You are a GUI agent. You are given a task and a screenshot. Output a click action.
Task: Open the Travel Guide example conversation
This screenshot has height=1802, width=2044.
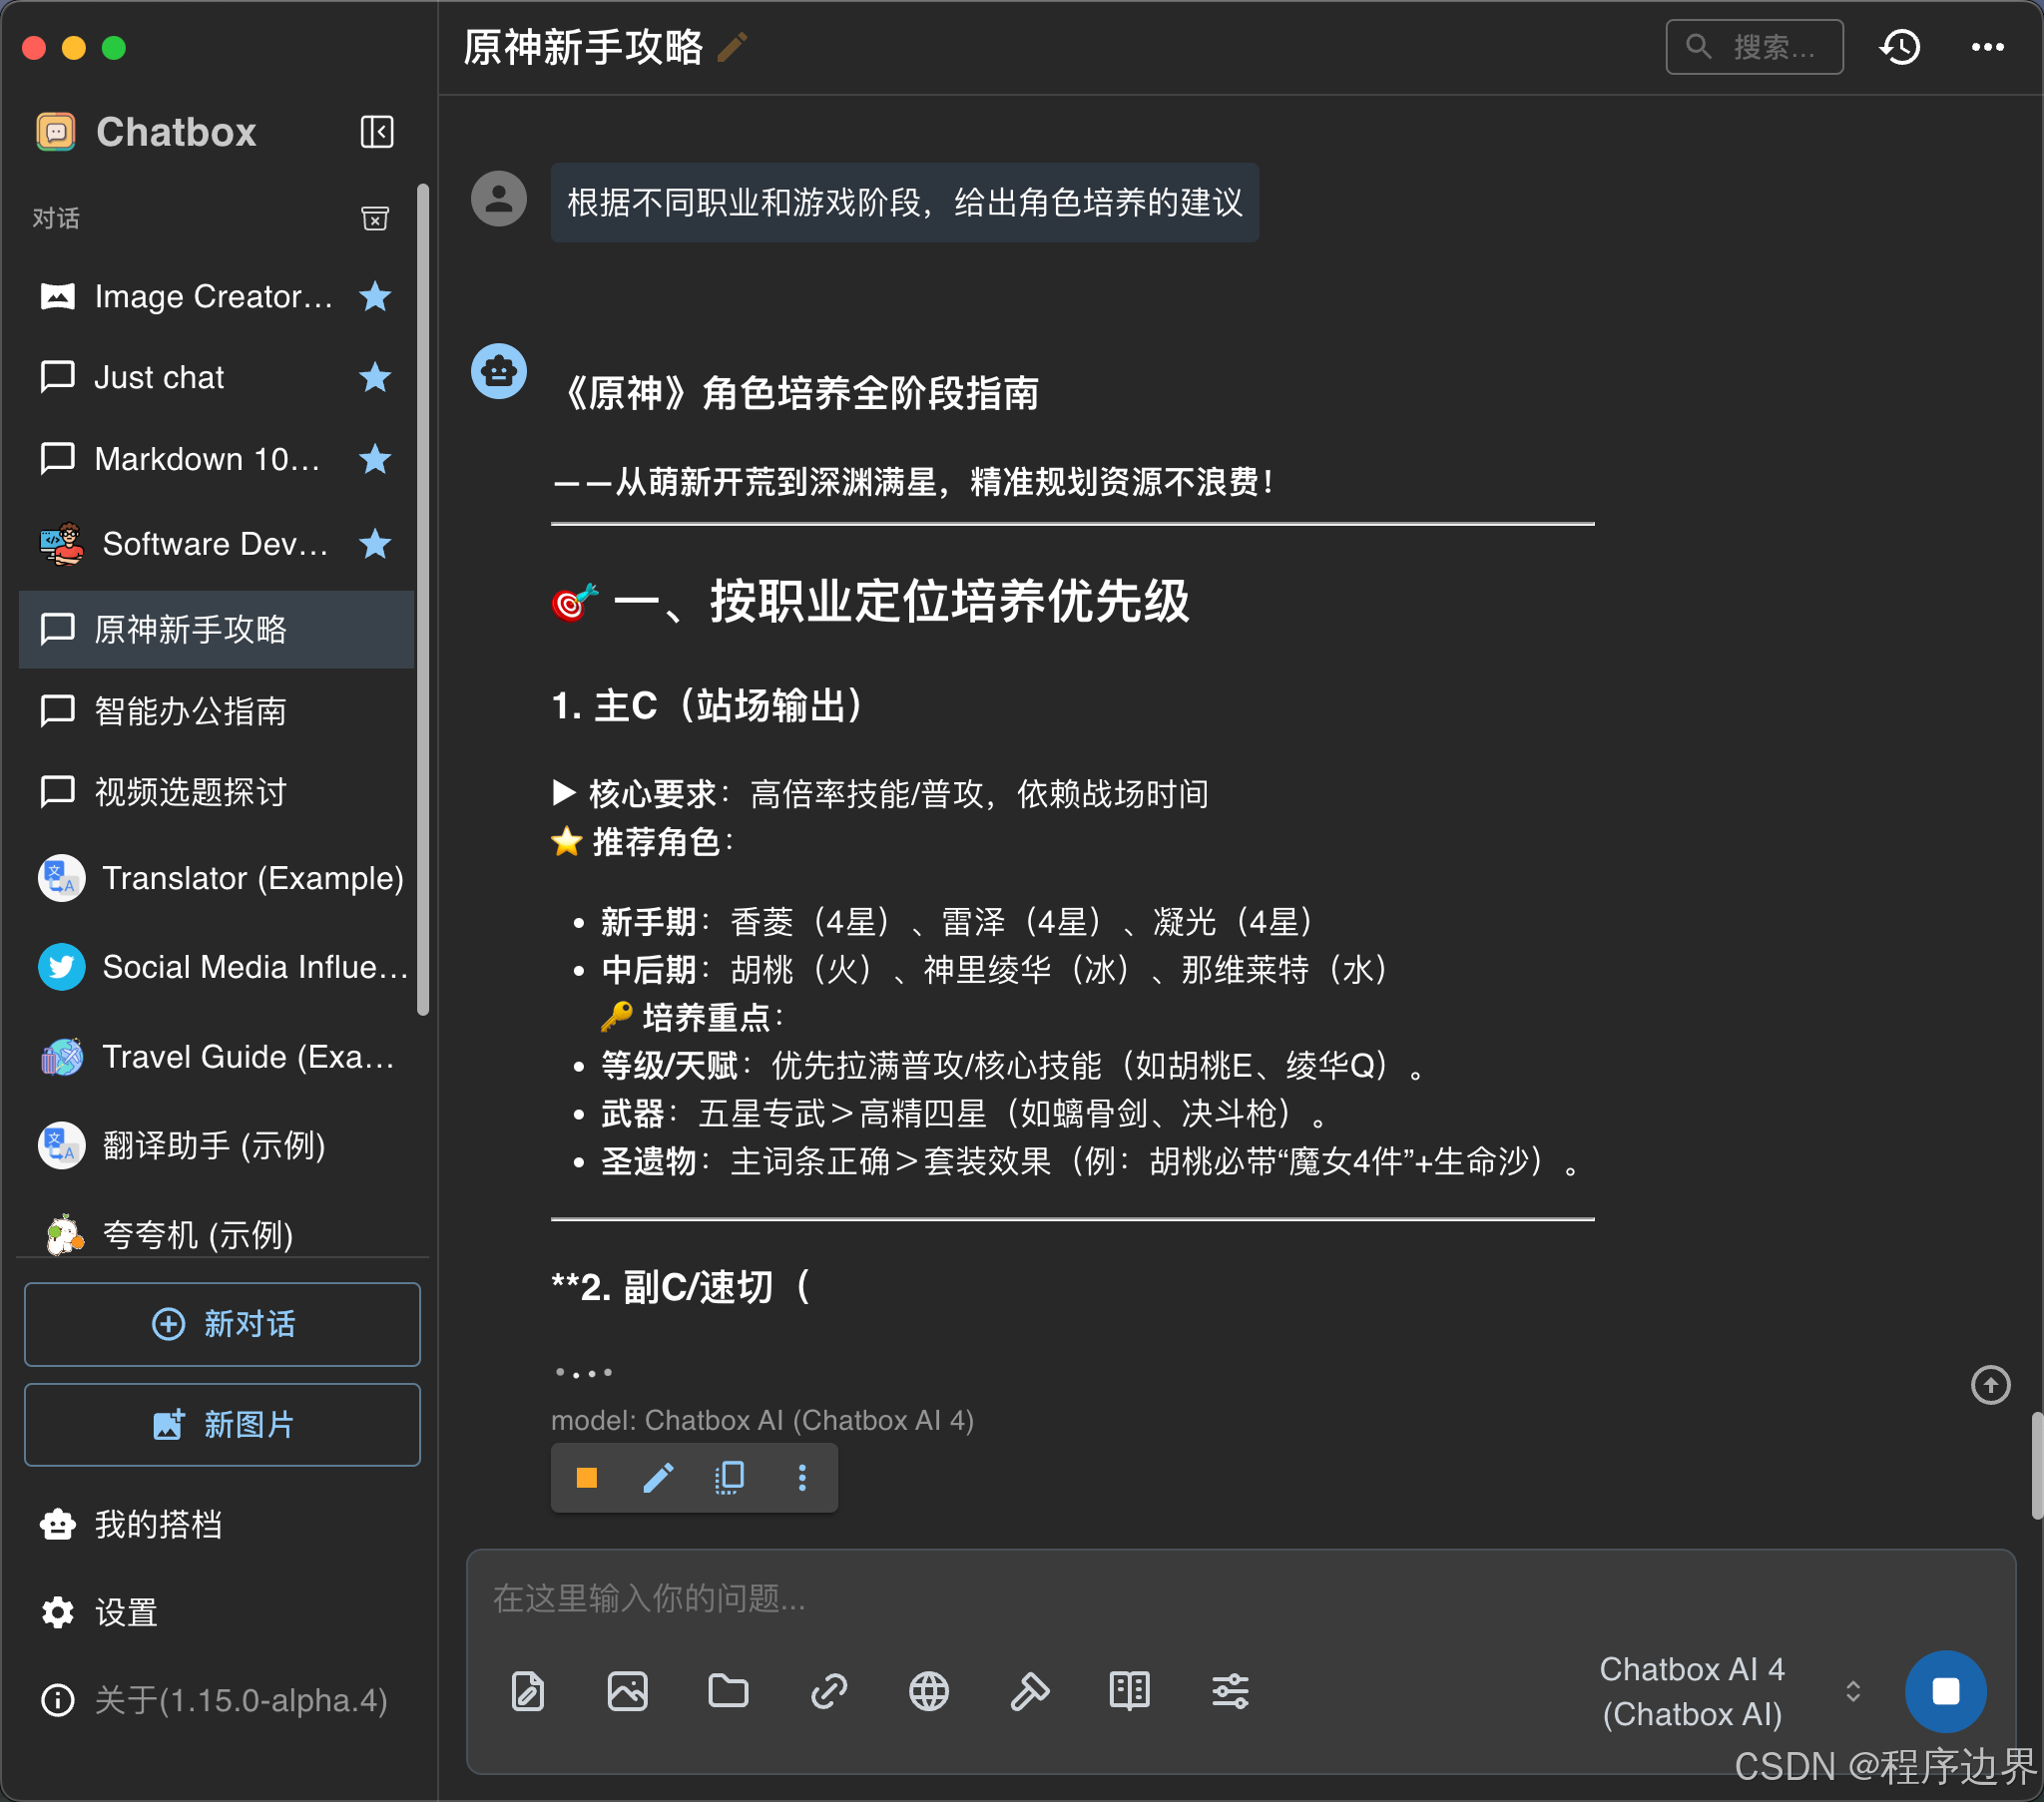[x=215, y=1056]
